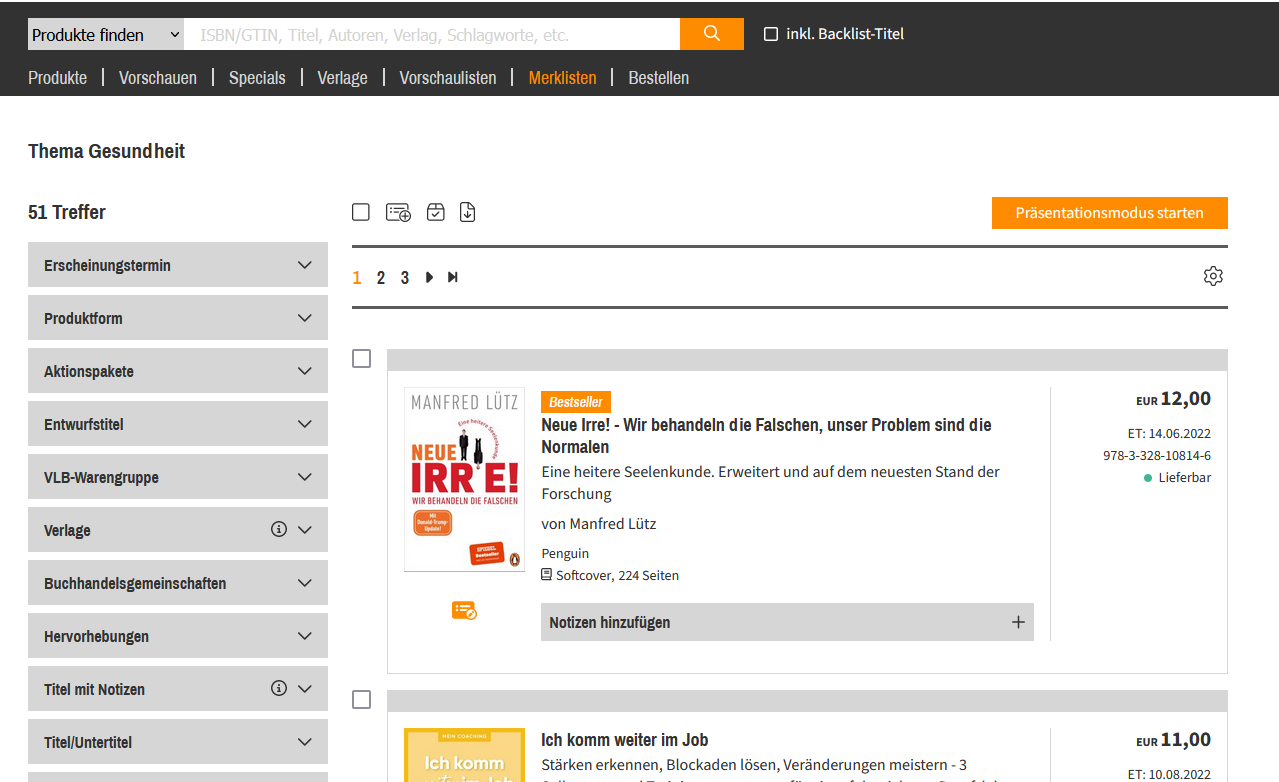Open the Specials menu
Image resolution: width=1279 pixels, height=782 pixels.
click(x=257, y=77)
